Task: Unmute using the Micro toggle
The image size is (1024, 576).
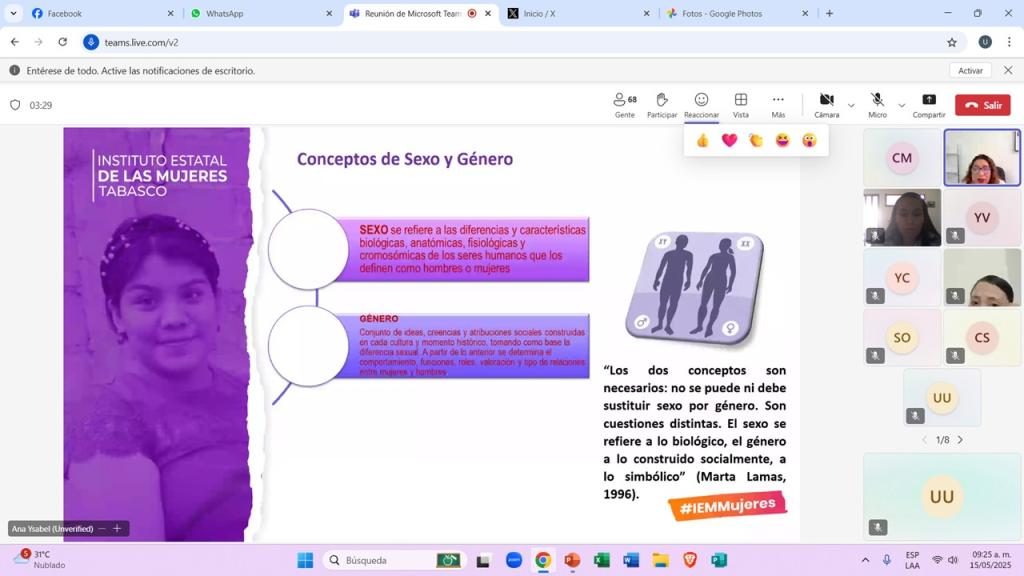Action: (x=877, y=104)
